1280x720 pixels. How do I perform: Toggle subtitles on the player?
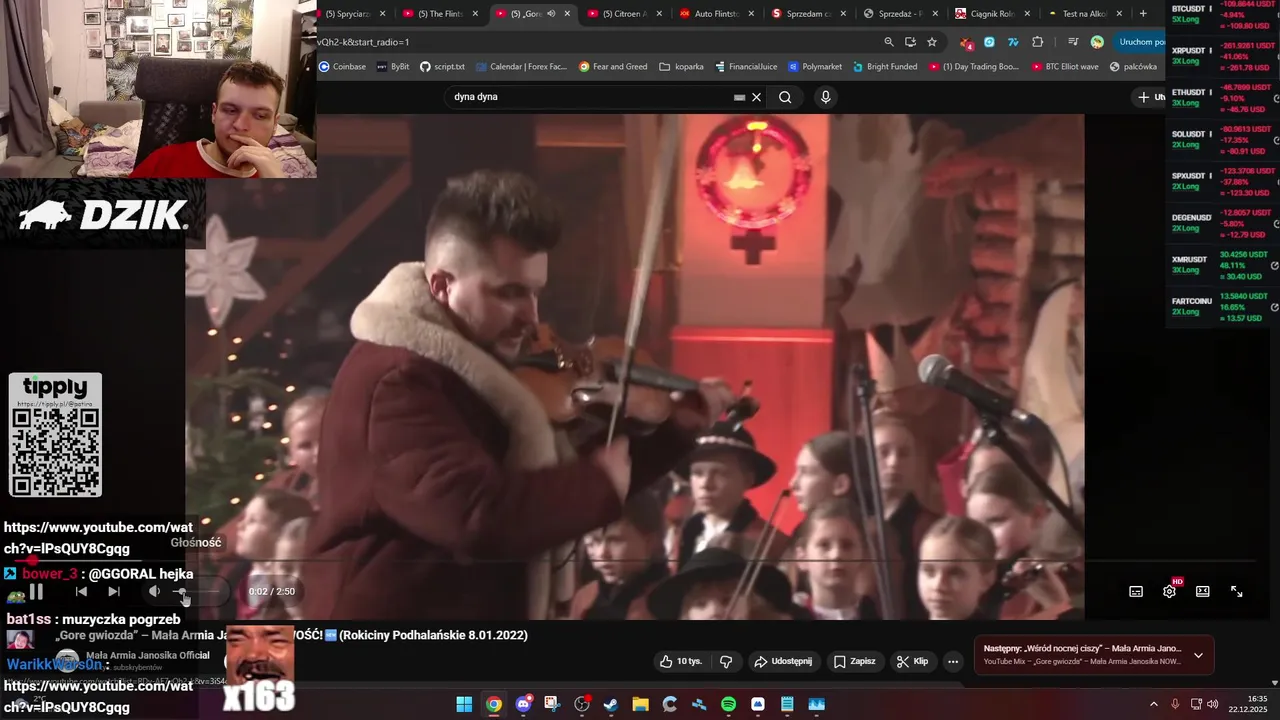point(1136,592)
